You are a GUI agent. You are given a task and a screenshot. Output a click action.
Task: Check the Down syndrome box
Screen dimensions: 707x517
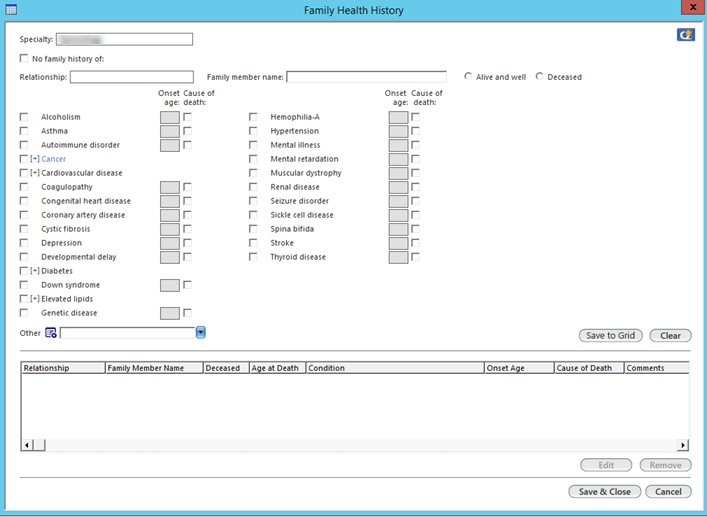pos(24,284)
